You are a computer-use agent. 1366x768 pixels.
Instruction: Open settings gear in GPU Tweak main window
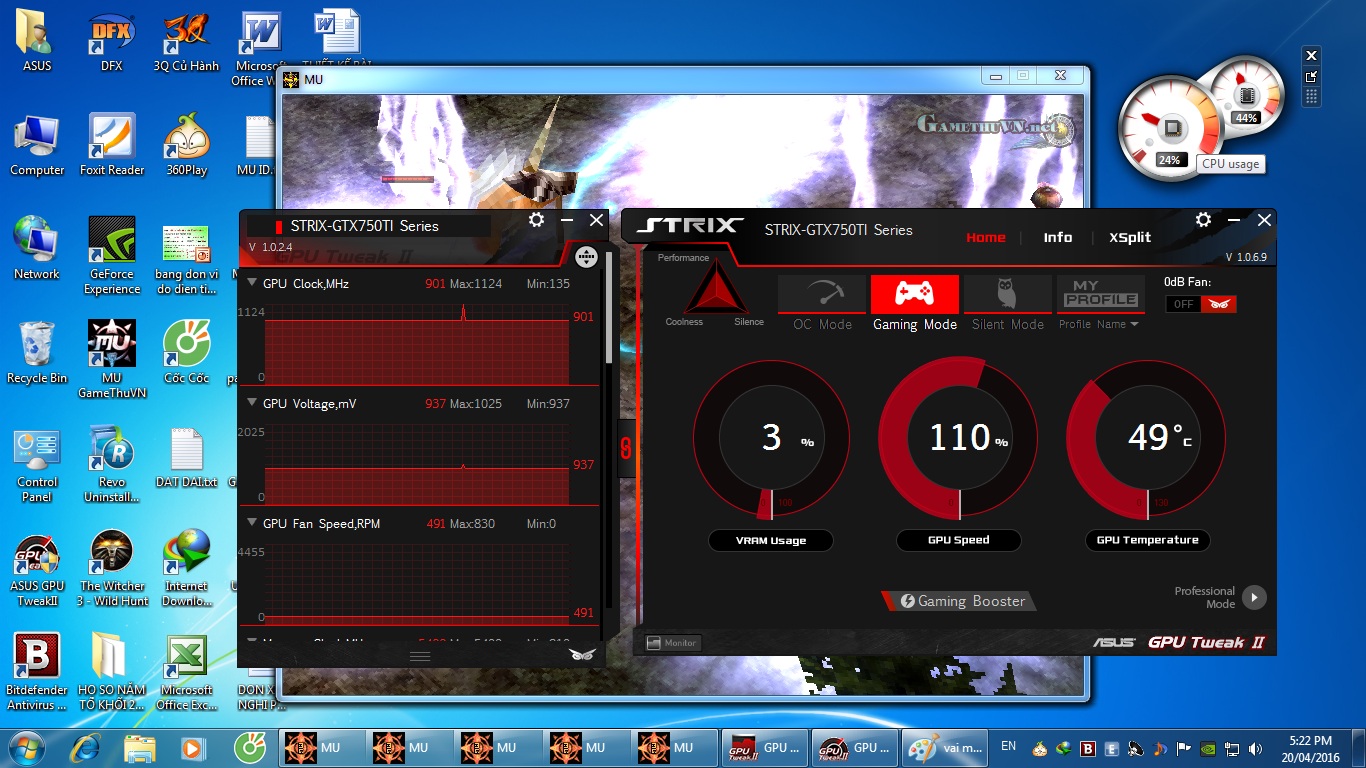(1203, 220)
